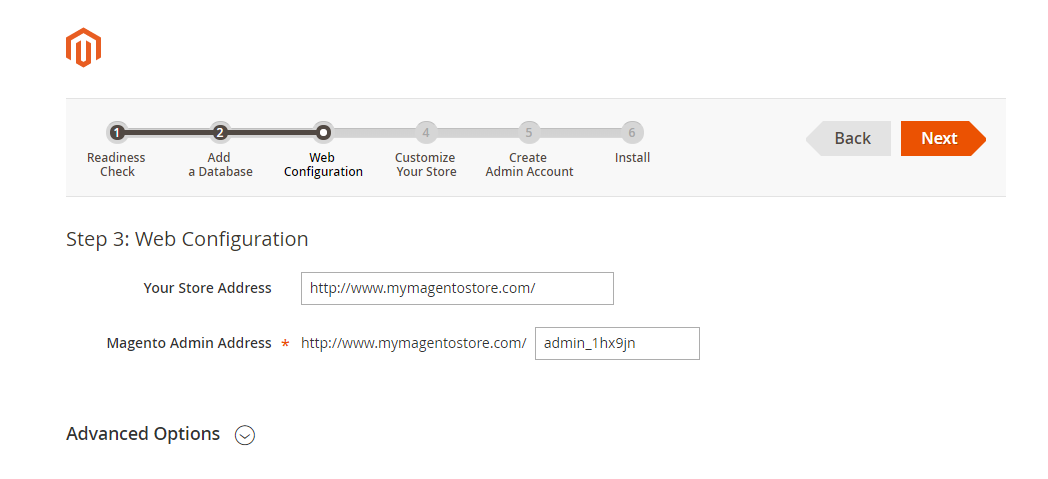
Task: Click the step 4 circle marker
Action: click(426, 132)
